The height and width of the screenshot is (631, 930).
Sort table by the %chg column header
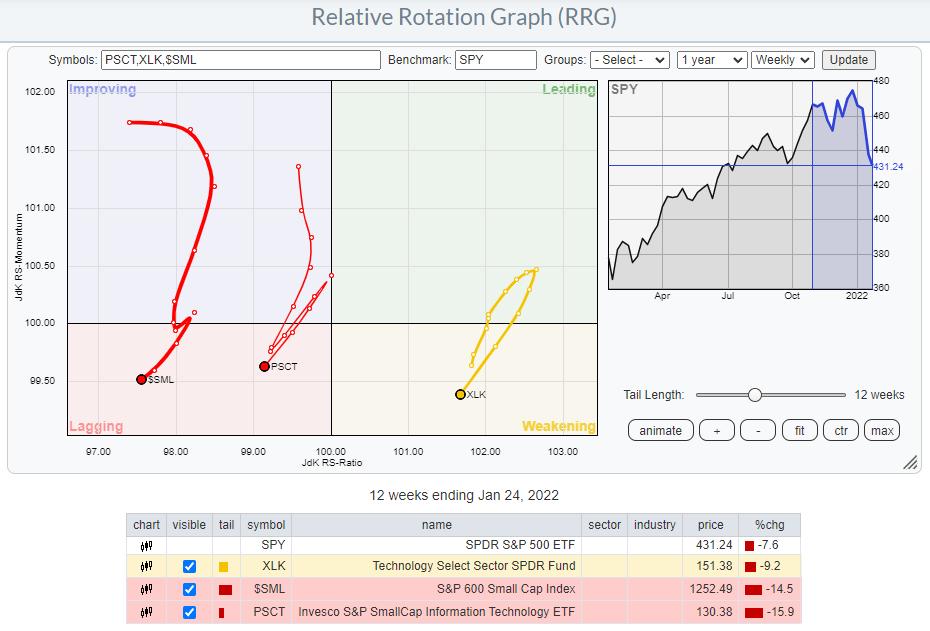click(769, 524)
